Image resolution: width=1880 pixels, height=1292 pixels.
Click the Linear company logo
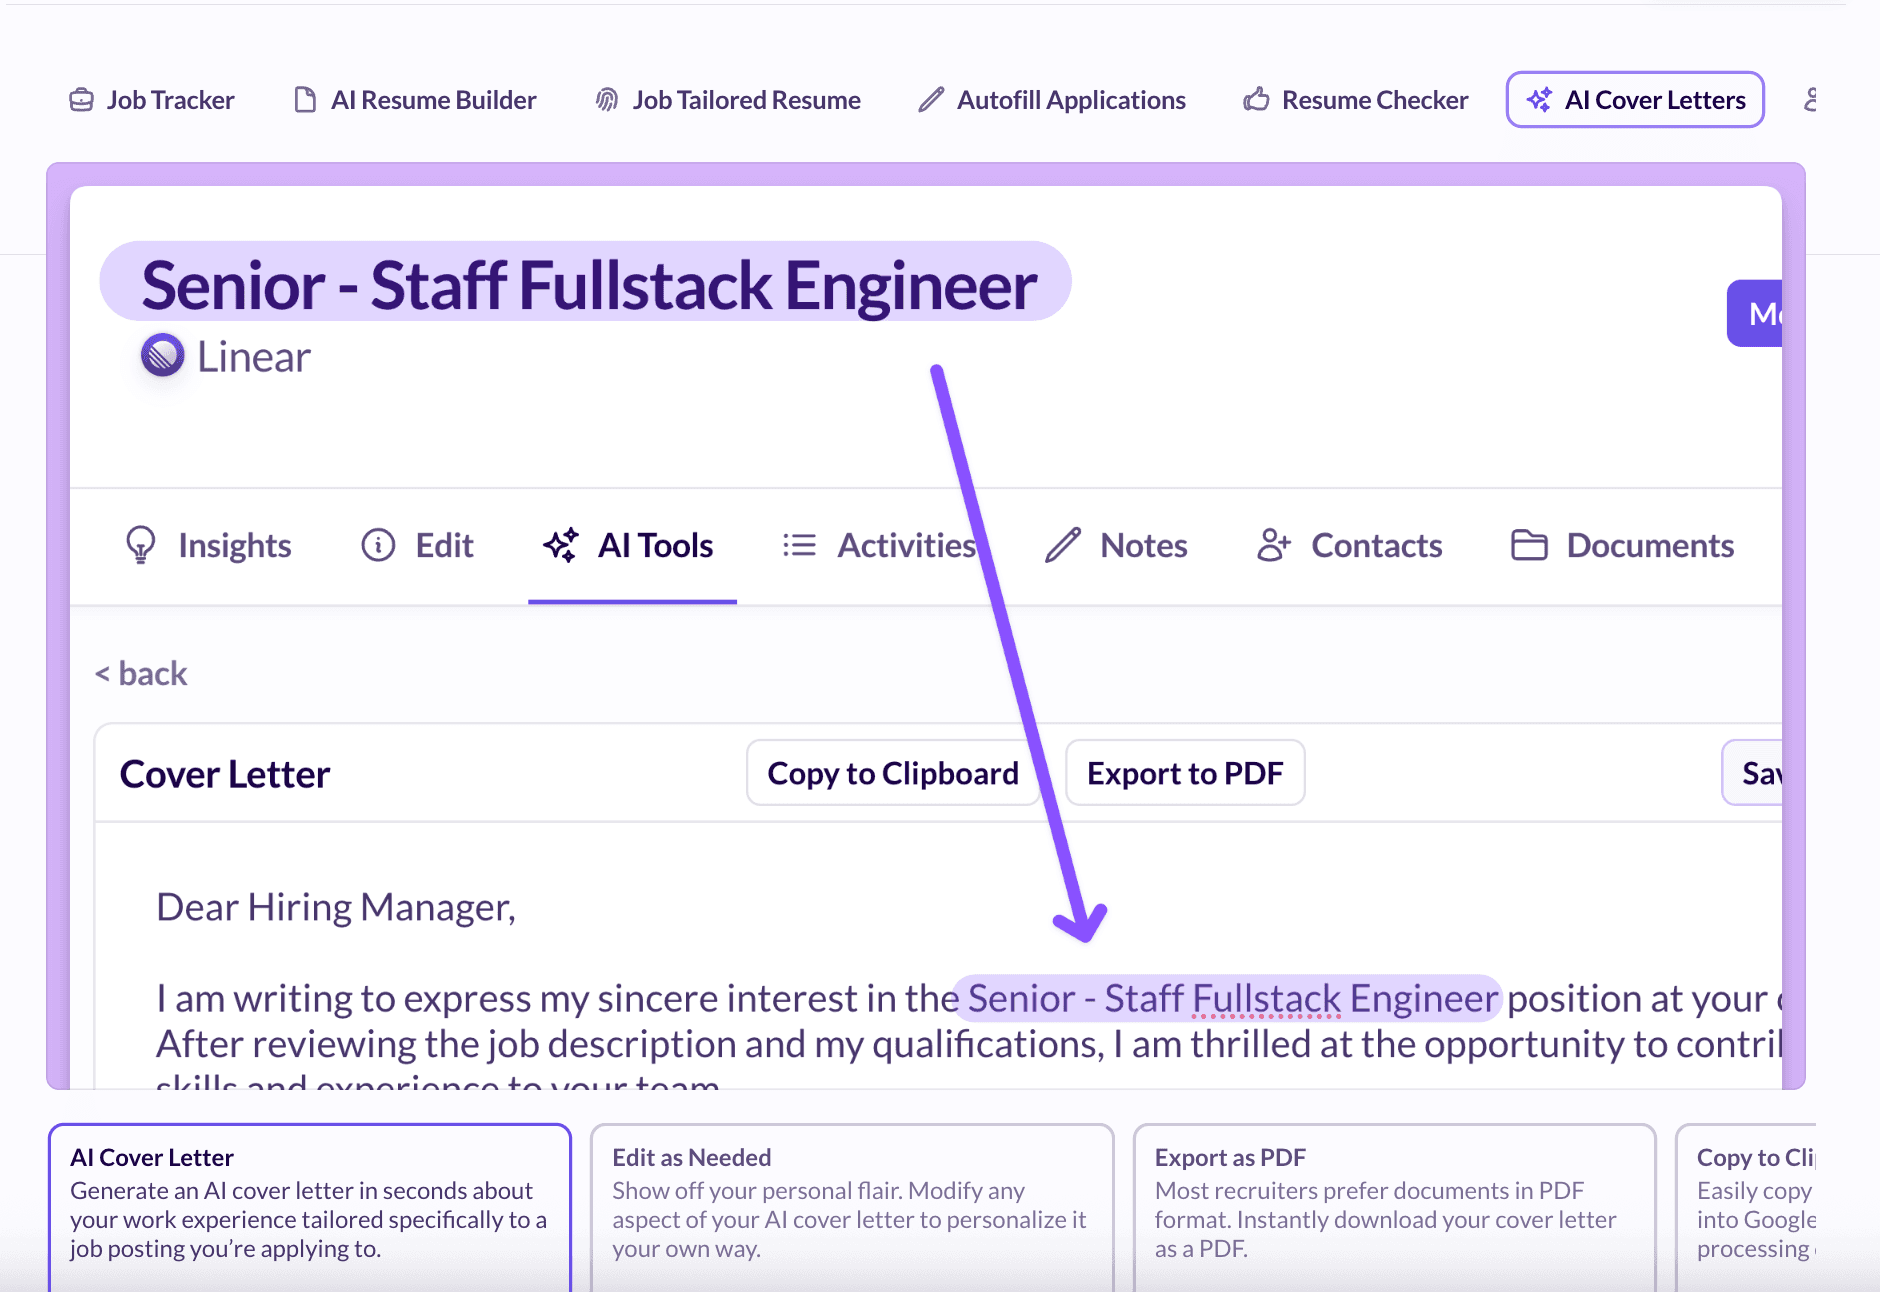(163, 355)
